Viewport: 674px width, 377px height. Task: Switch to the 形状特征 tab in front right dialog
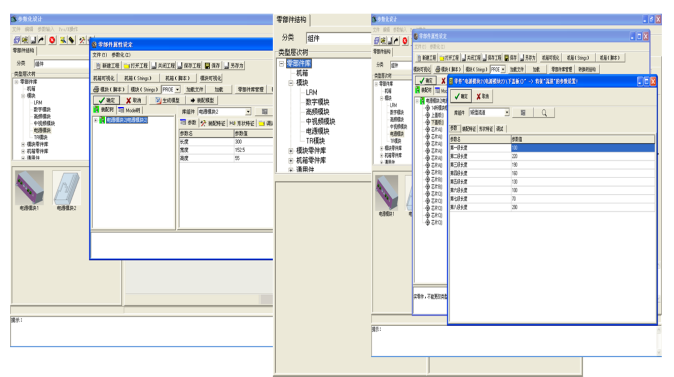point(486,129)
